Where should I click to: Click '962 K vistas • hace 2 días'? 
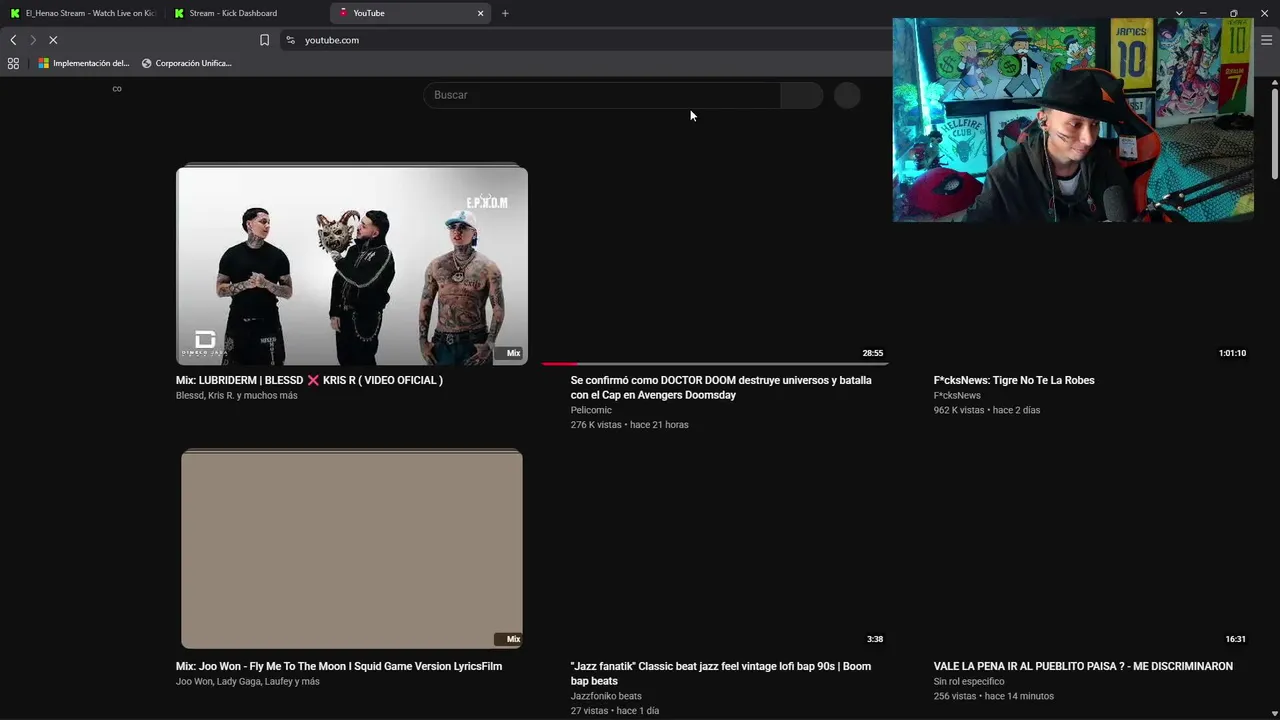point(988,410)
